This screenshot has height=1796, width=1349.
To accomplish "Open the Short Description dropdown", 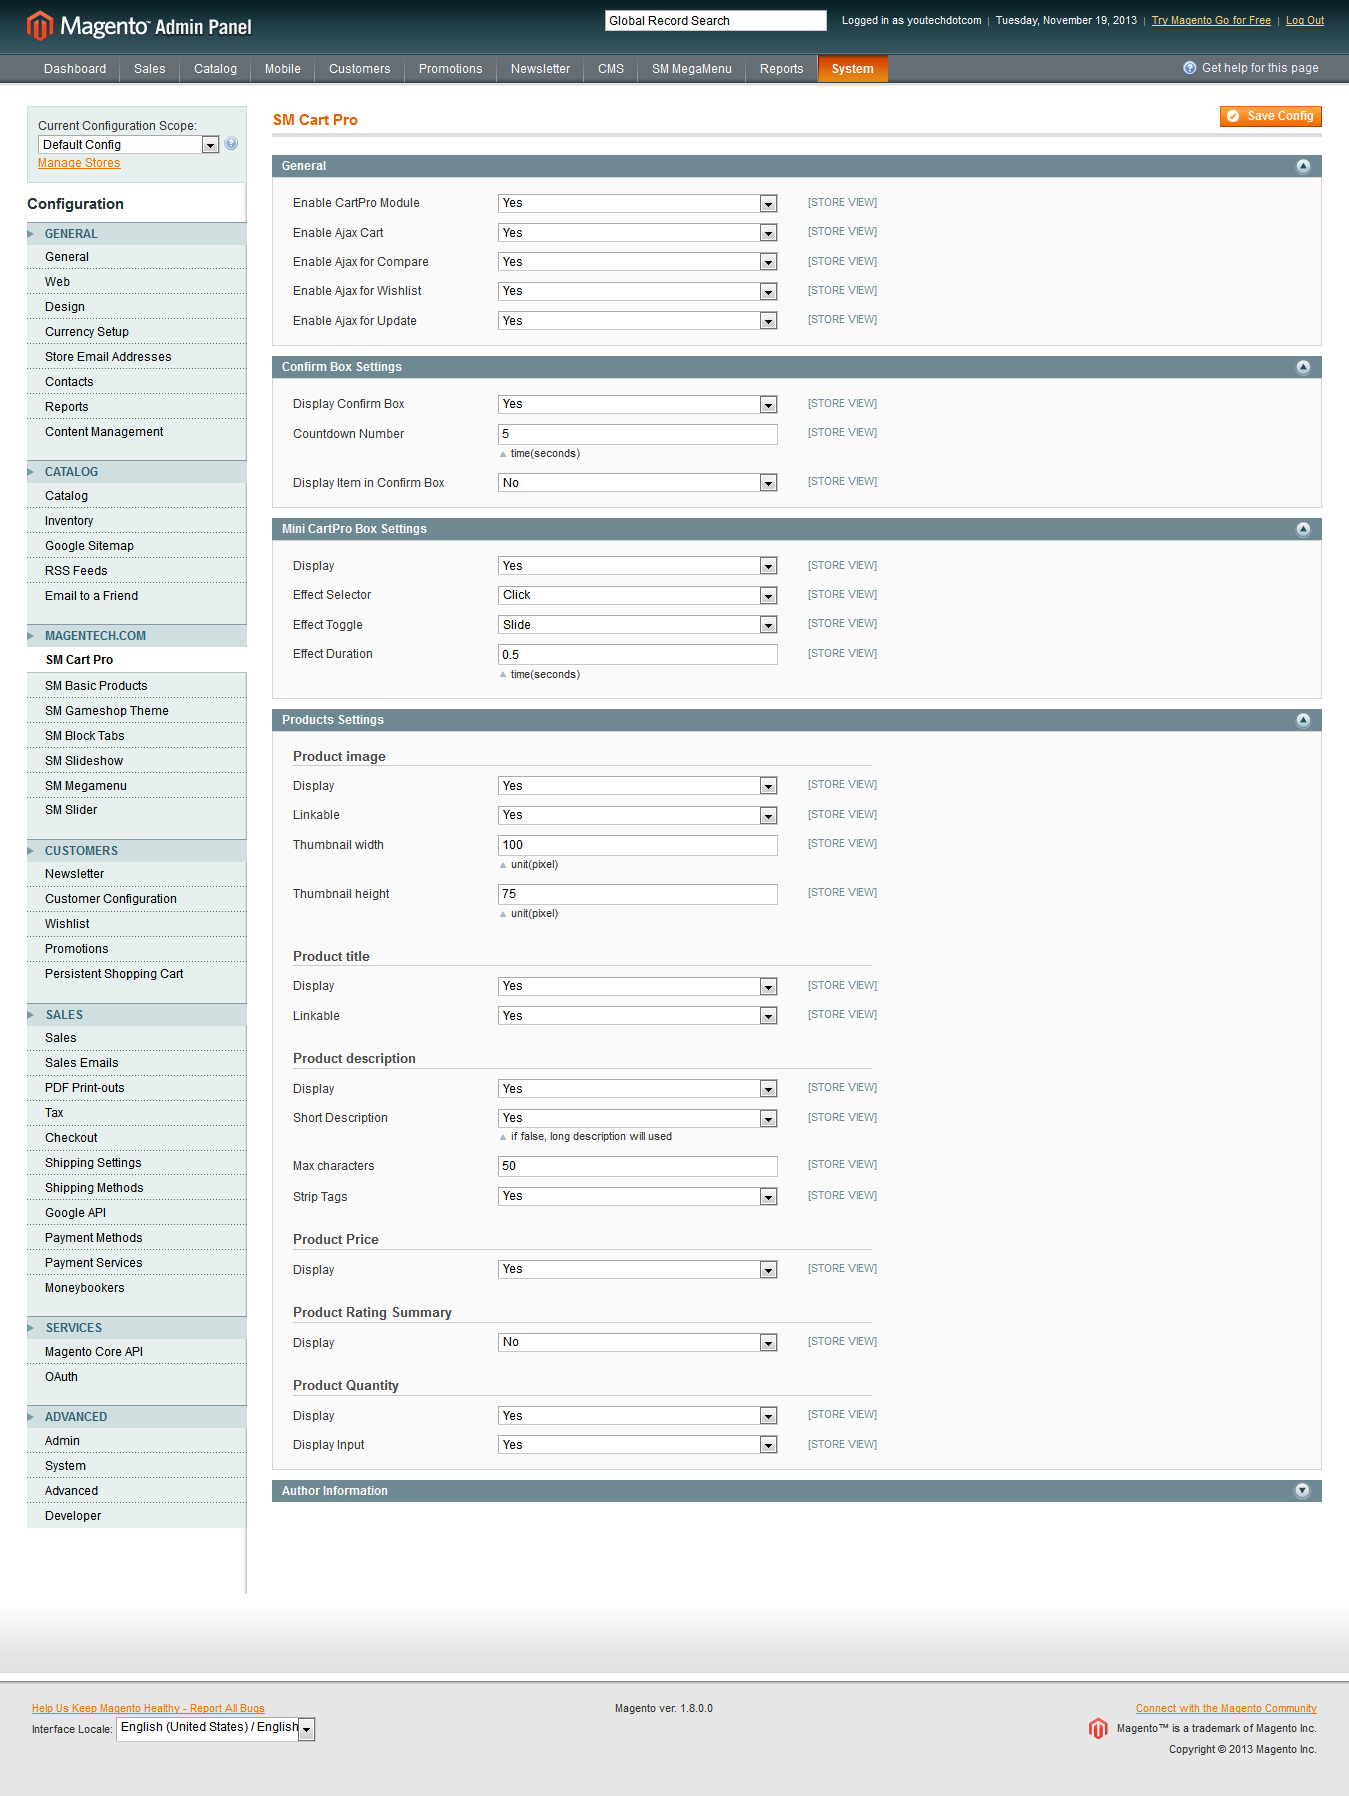I will coord(638,1118).
